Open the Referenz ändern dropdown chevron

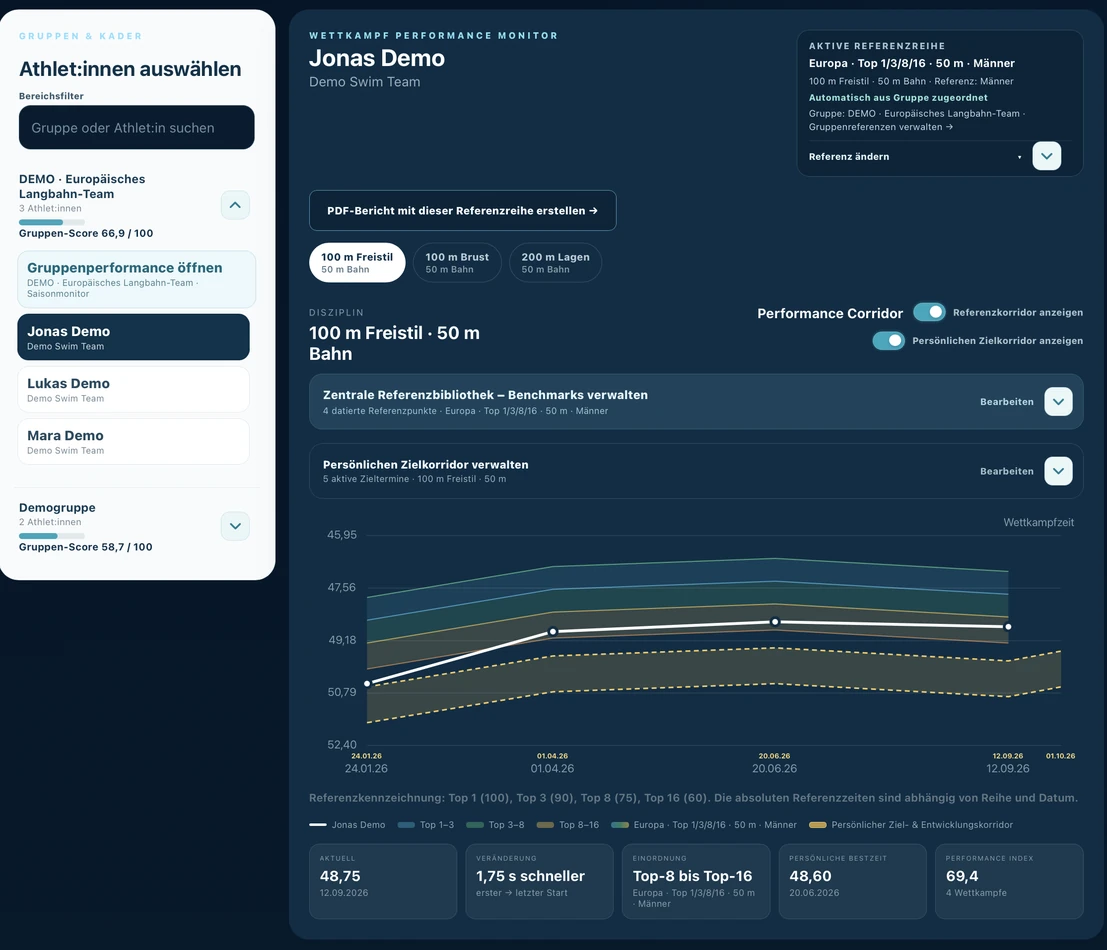click(x=1046, y=156)
